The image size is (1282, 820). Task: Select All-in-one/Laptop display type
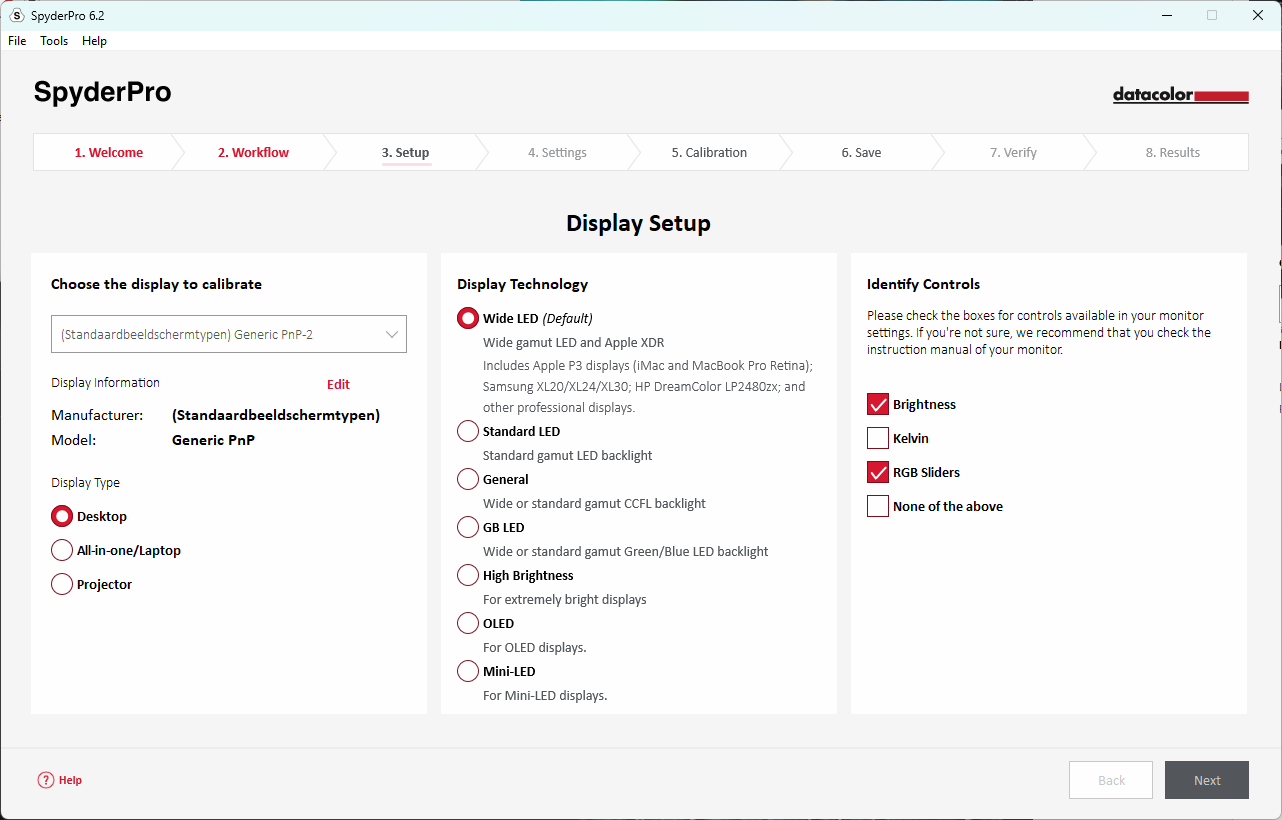62,550
